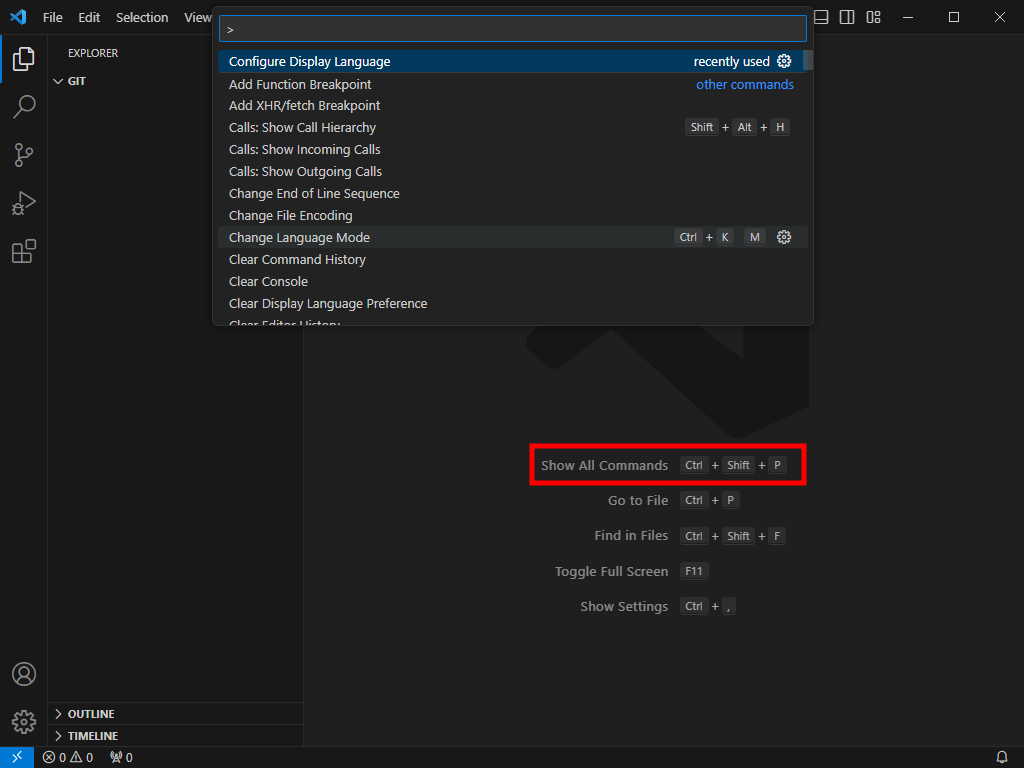The height and width of the screenshot is (768, 1024).
Task: Select Add Function Breakpoint command
Action: [513, 84]
